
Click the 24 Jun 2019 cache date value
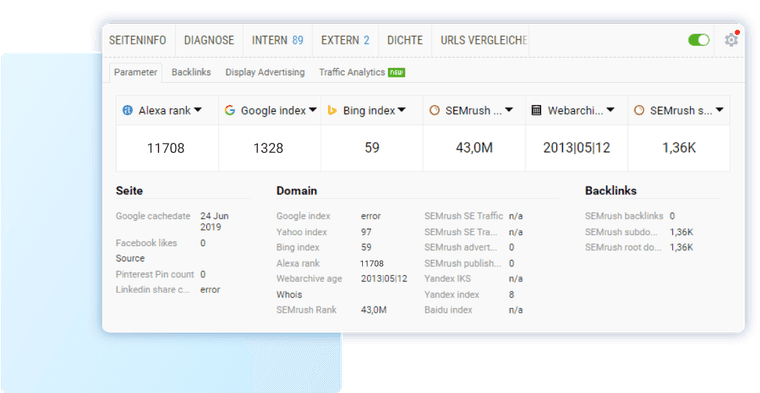(214, 221)
